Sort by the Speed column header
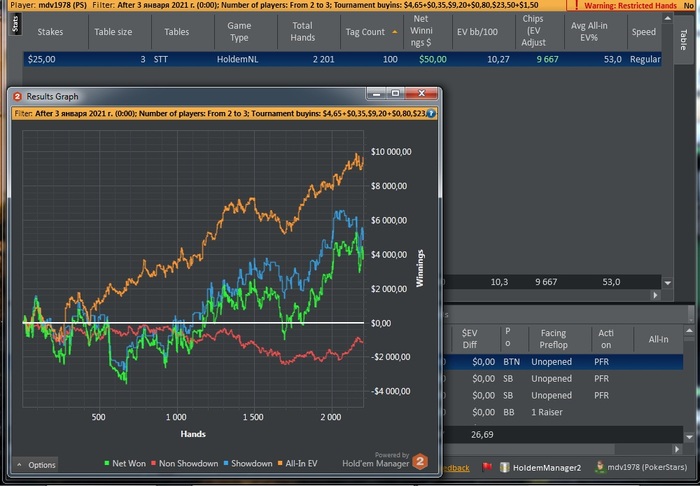Screen dimensions: 700x486 coord(644,32)
